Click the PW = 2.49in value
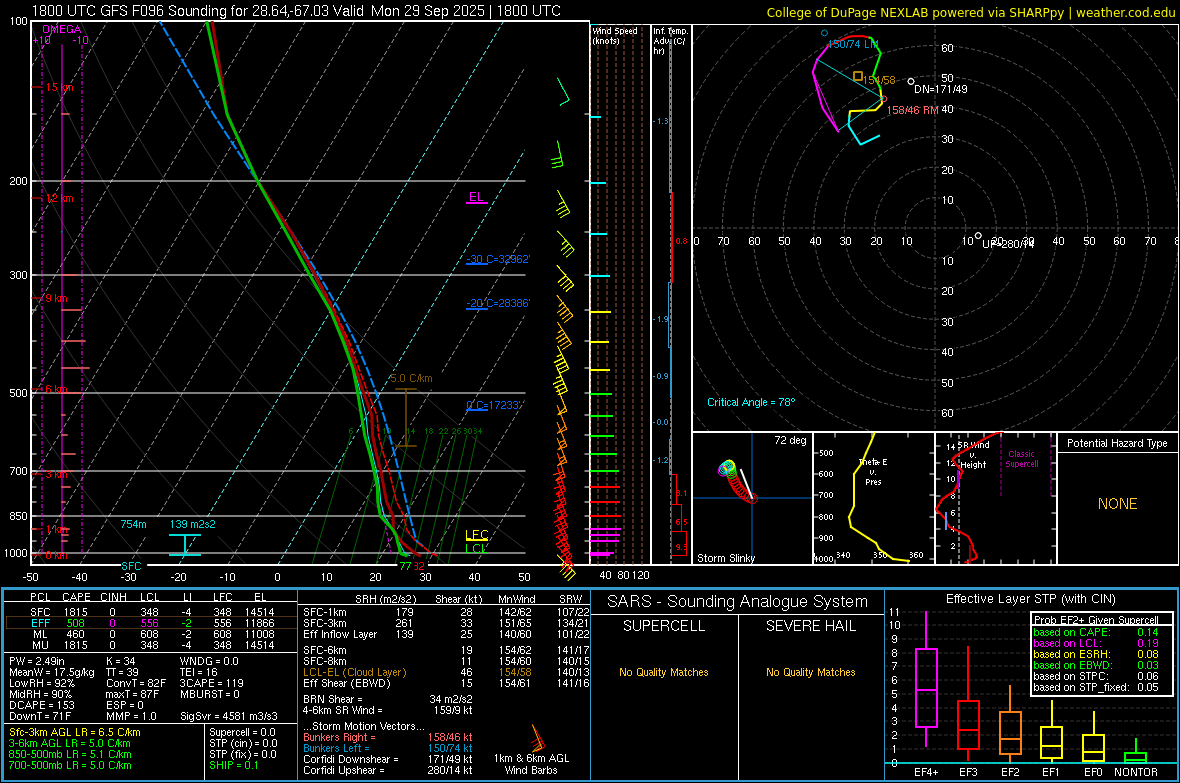 tap(37, 661)
